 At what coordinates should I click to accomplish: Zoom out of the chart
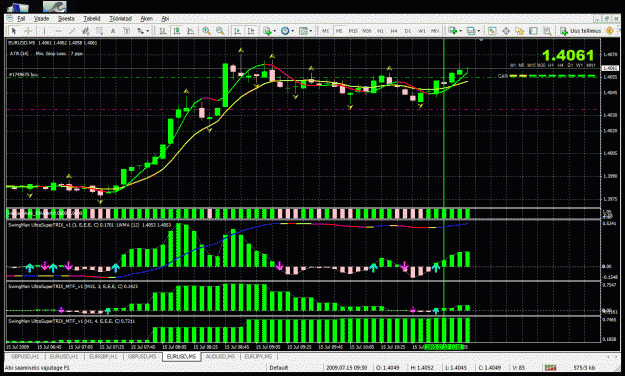pyautogui.click(x=220, y=31)
